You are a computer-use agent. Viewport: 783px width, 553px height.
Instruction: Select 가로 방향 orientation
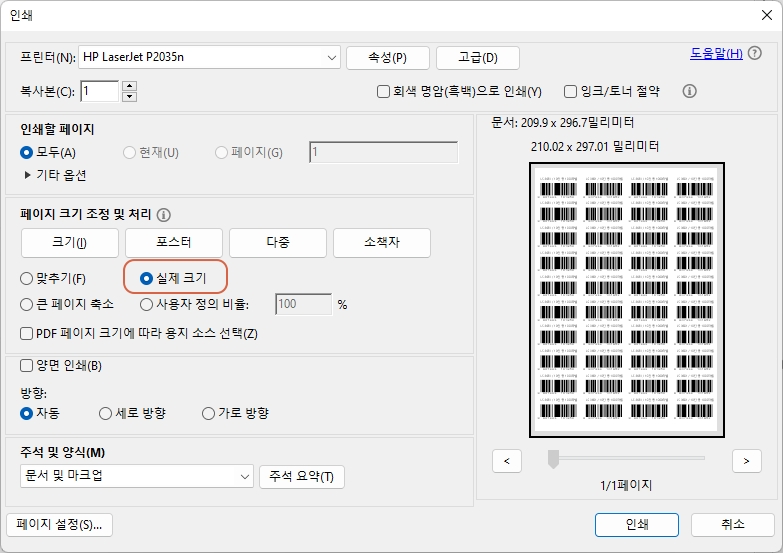click(208, 414)
